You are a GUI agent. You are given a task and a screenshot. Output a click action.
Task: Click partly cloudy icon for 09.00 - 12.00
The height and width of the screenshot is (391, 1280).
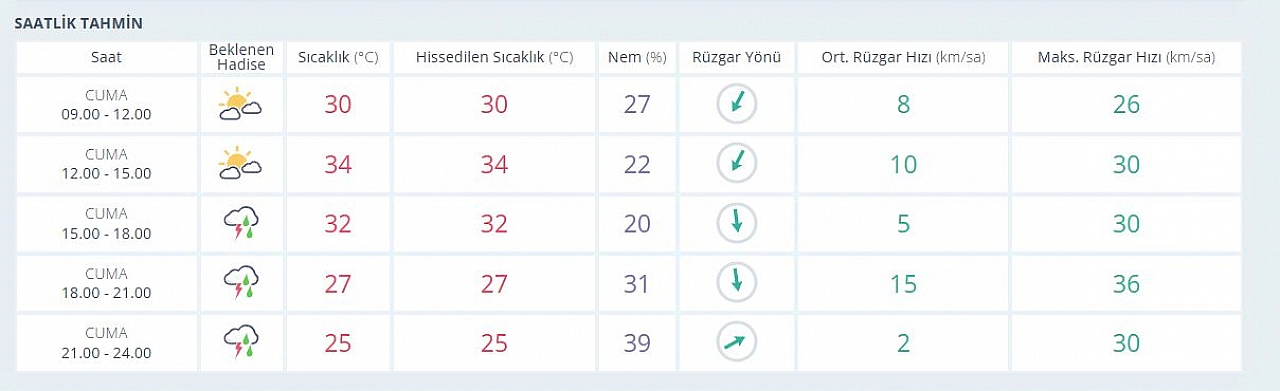[240, 104]
